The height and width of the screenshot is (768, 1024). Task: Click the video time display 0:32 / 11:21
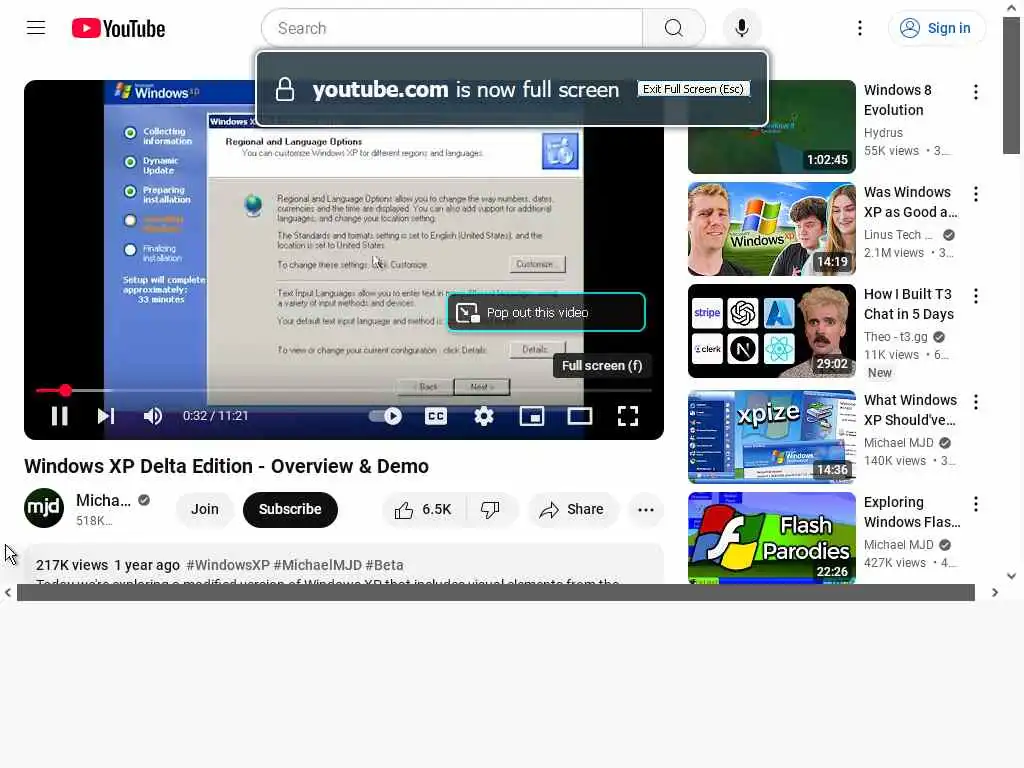pyautogui.click(x=216, y=416)
